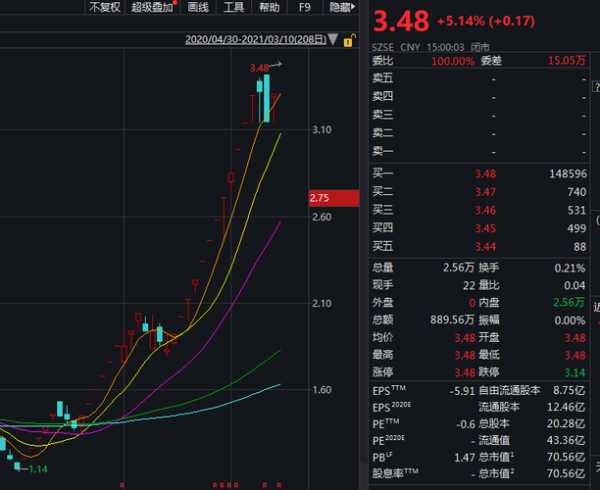This screenshot has height=490, width=600.
Task: Click the SZSE exchange label
Action: click(x=383, y=47)
